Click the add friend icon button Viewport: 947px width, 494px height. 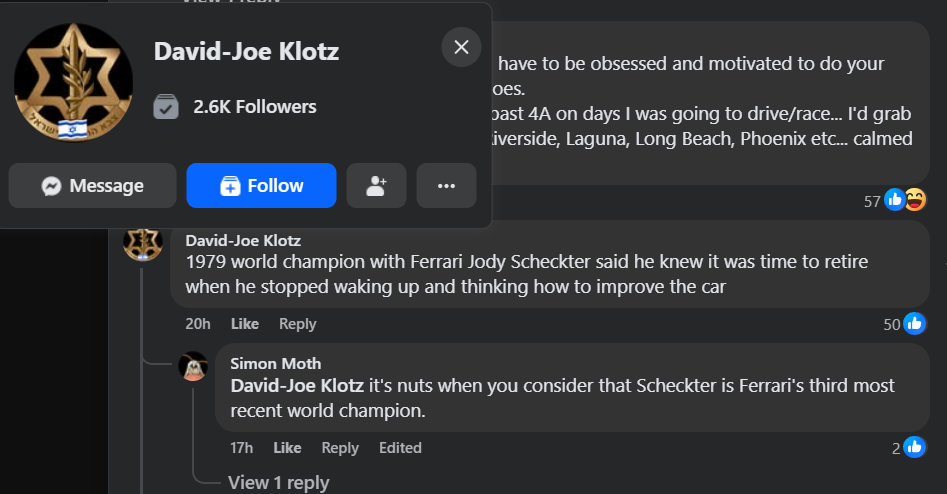click(x=376, y=186)
